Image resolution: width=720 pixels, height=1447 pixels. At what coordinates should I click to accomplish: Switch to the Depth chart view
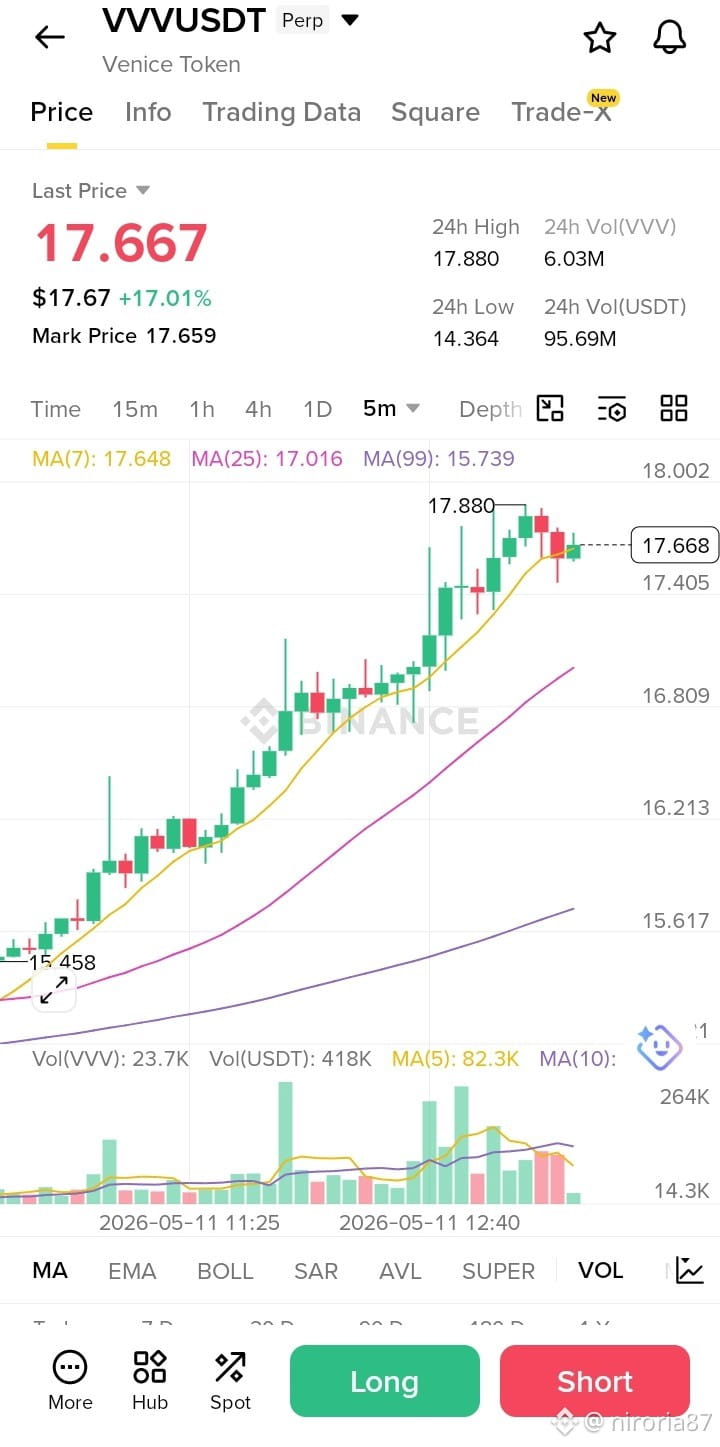[x=490, y=409]
